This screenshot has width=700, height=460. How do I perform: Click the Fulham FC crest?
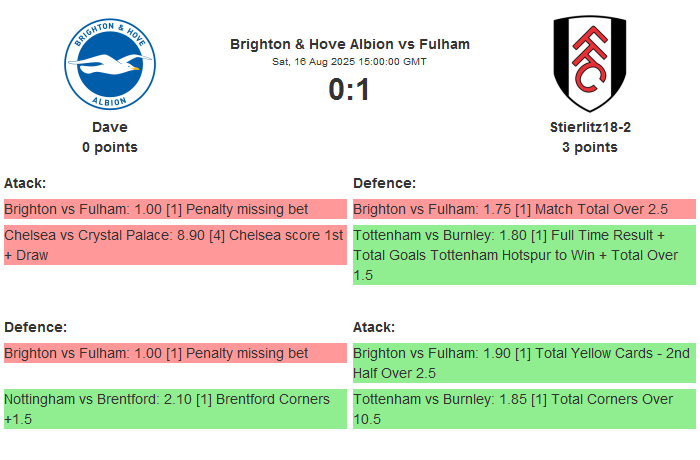pyautogui.click(x=589, y=63)
